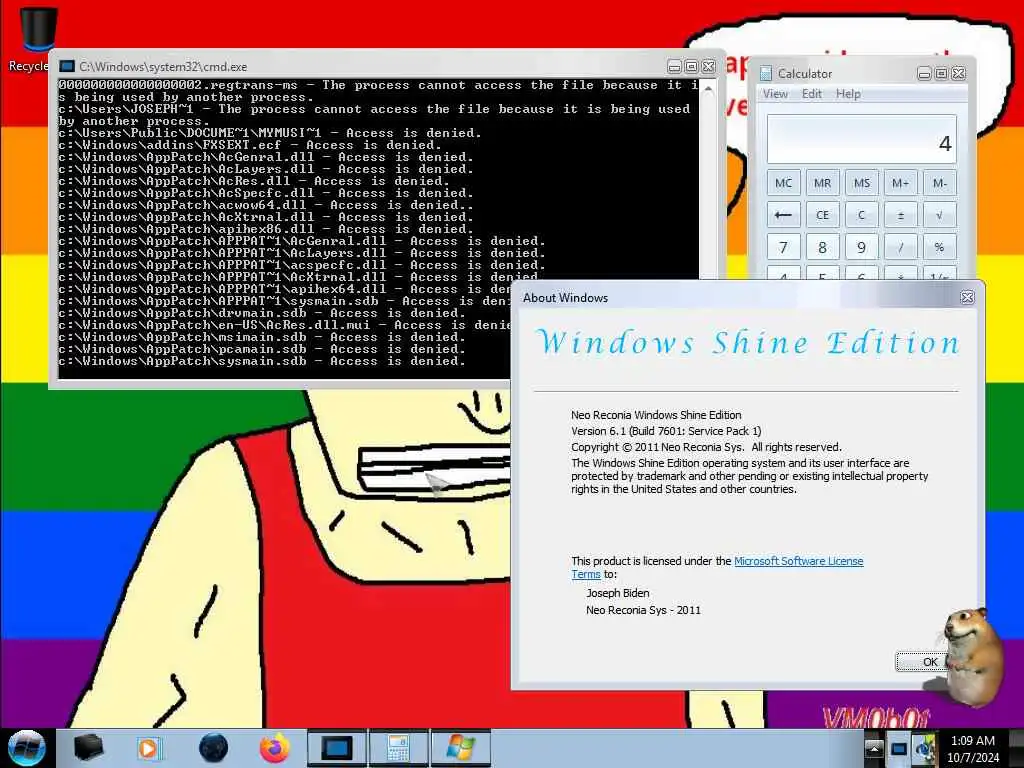Click the M- calculator key

940,183
